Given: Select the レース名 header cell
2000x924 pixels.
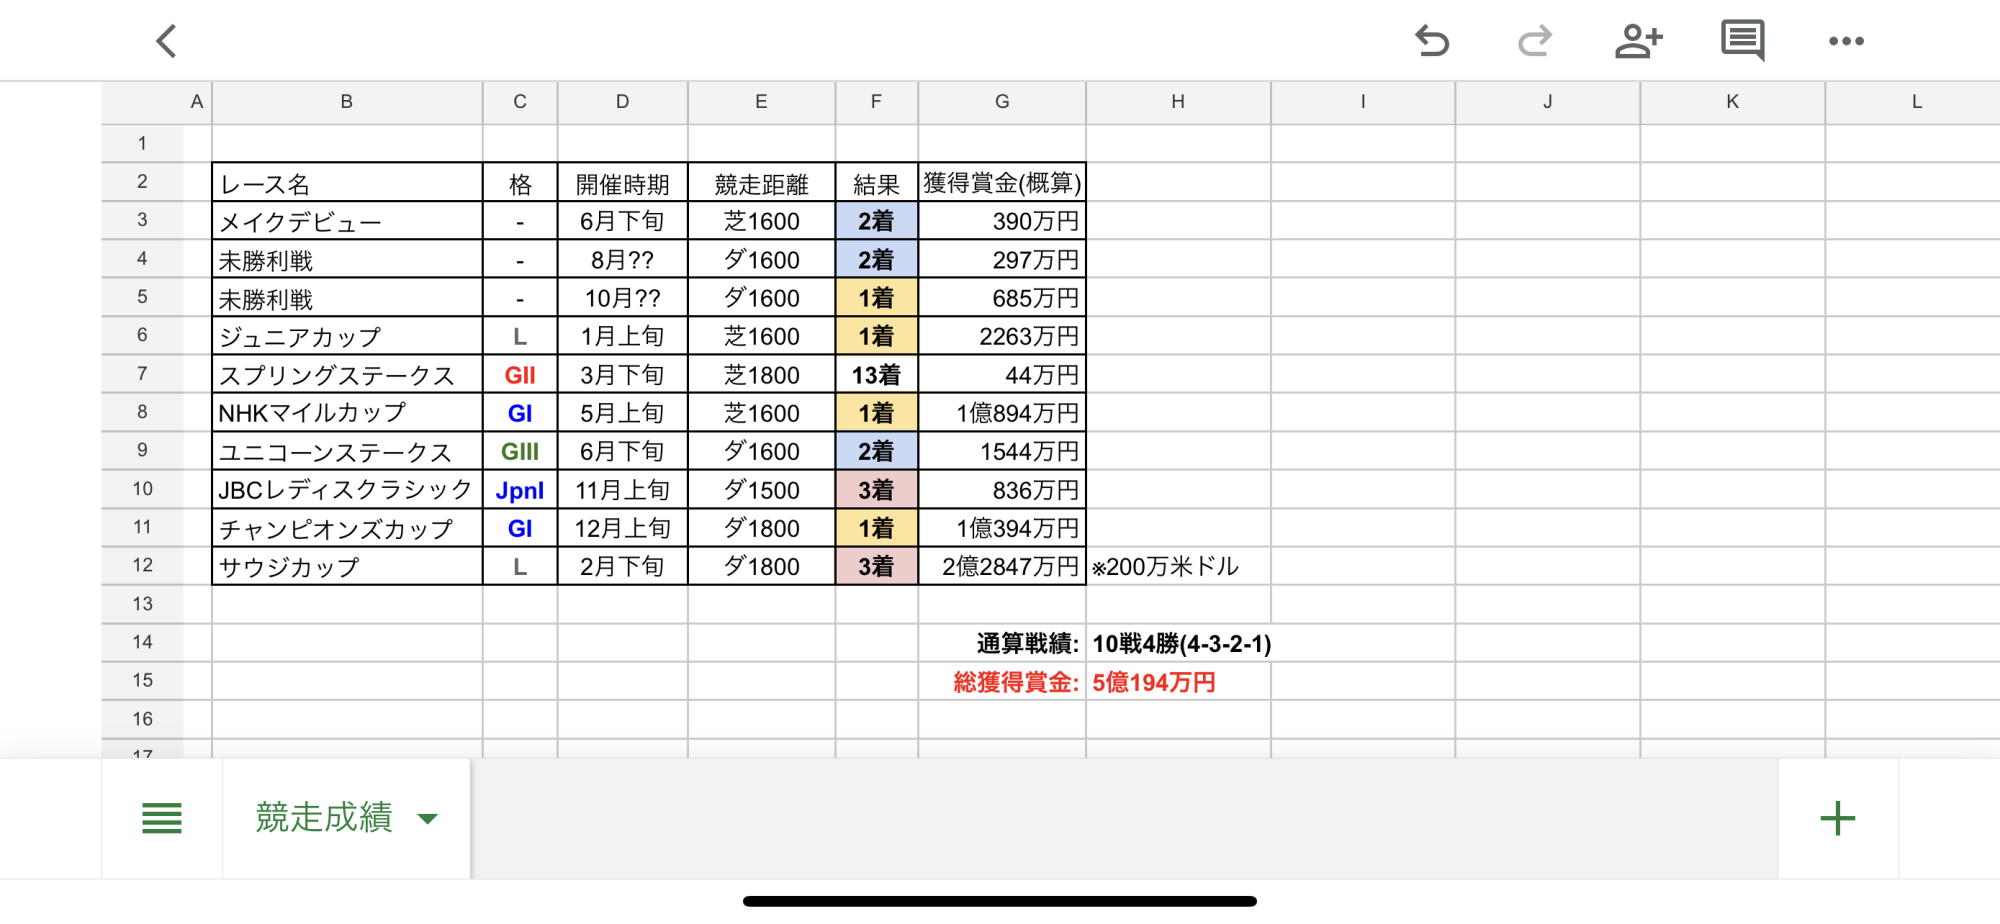Looking at the screenshot, I should (347, 183).
